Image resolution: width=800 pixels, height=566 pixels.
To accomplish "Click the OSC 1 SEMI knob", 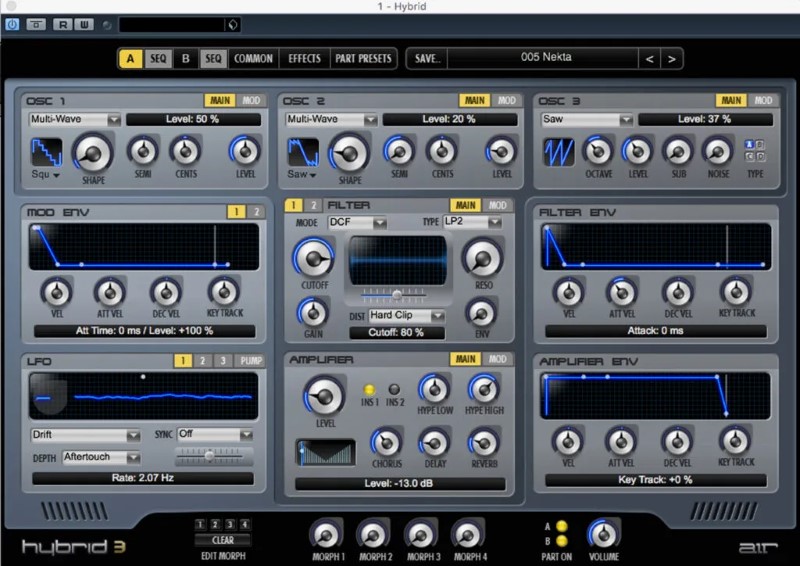I will pyautogui.click(x=143, y=151).
